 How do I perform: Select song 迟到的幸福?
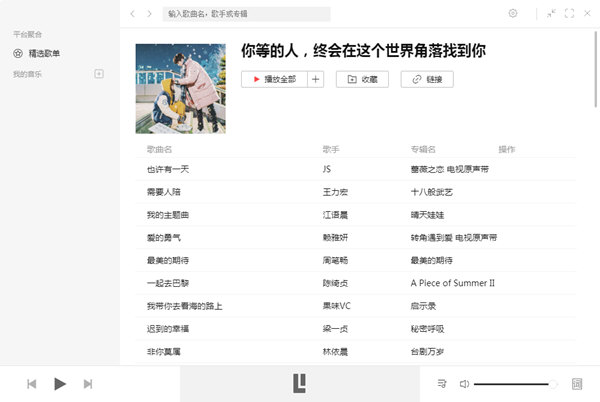point(168,329)
